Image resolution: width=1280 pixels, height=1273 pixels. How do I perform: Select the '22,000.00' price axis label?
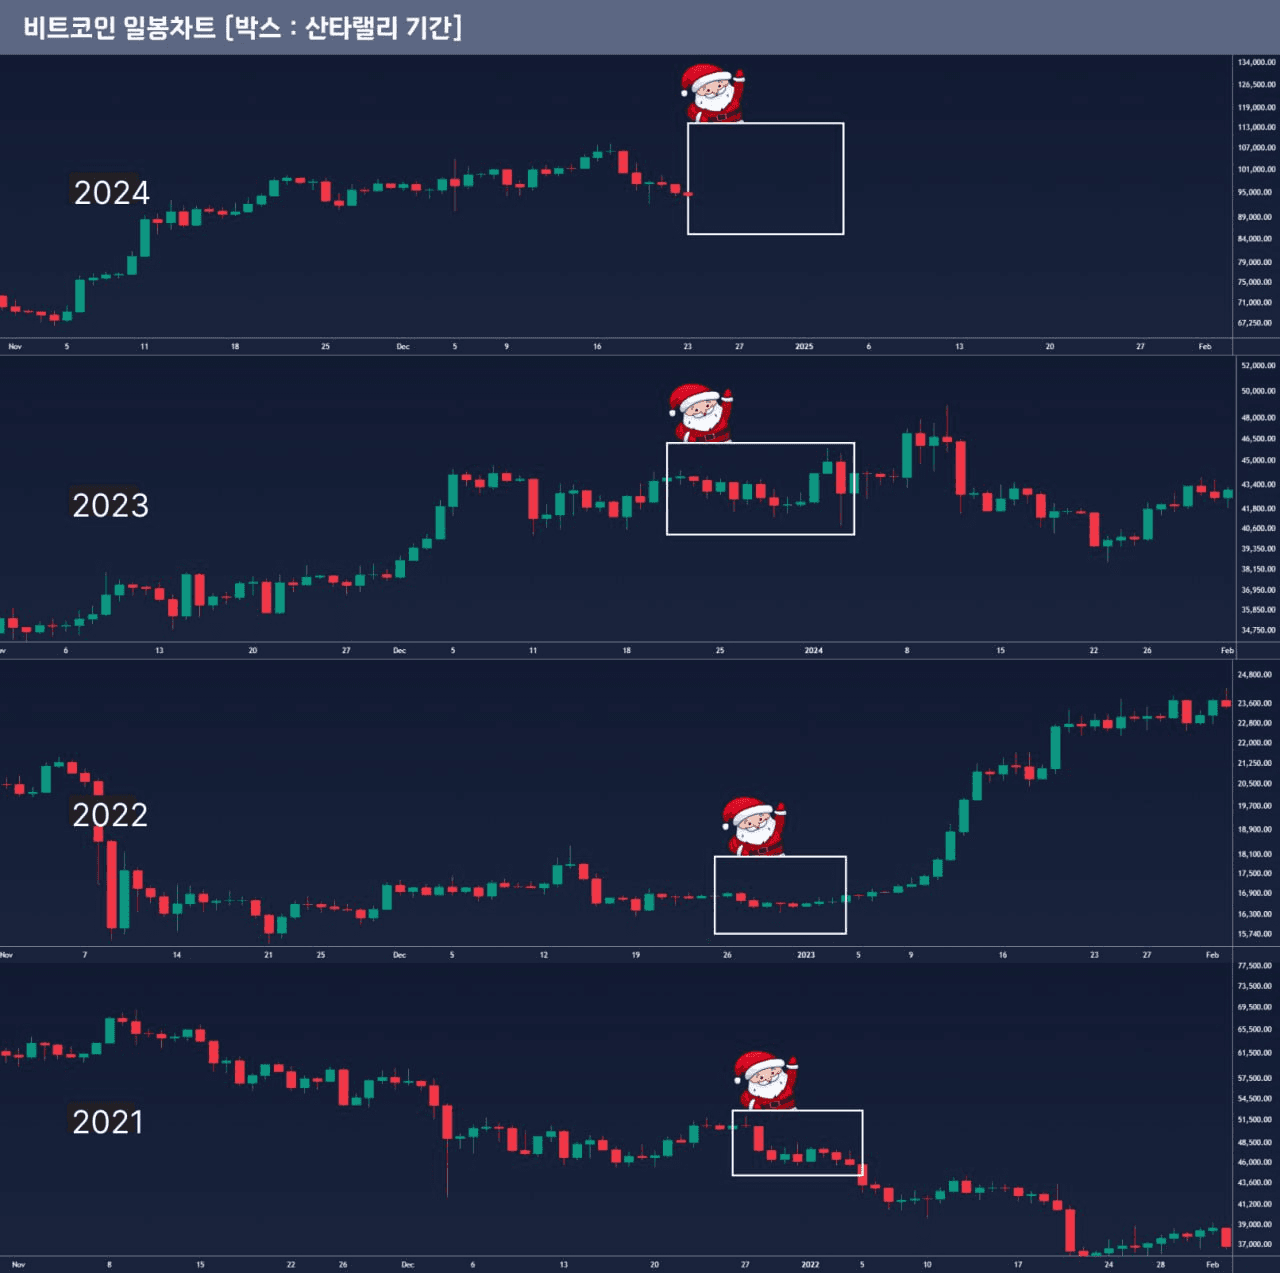coord(1255,743)
